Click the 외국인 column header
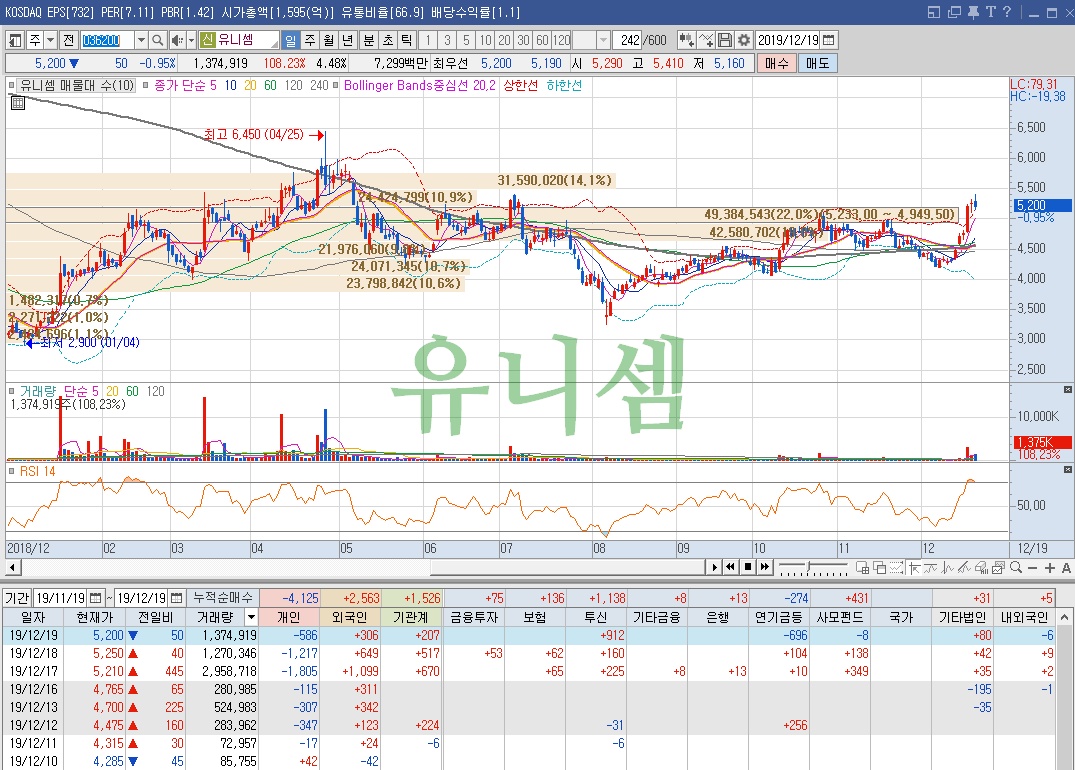This screenshot has width=1075, height=770. [350, 617]
